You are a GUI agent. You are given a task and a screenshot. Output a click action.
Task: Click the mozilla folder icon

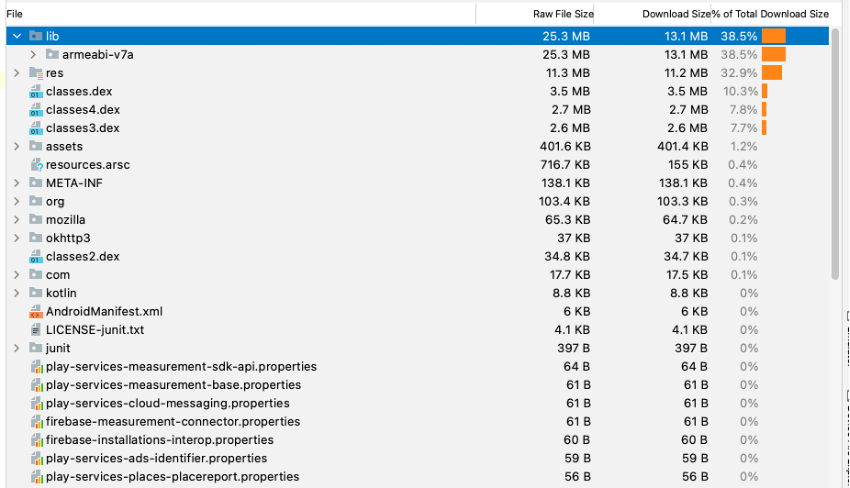point(36,220)
